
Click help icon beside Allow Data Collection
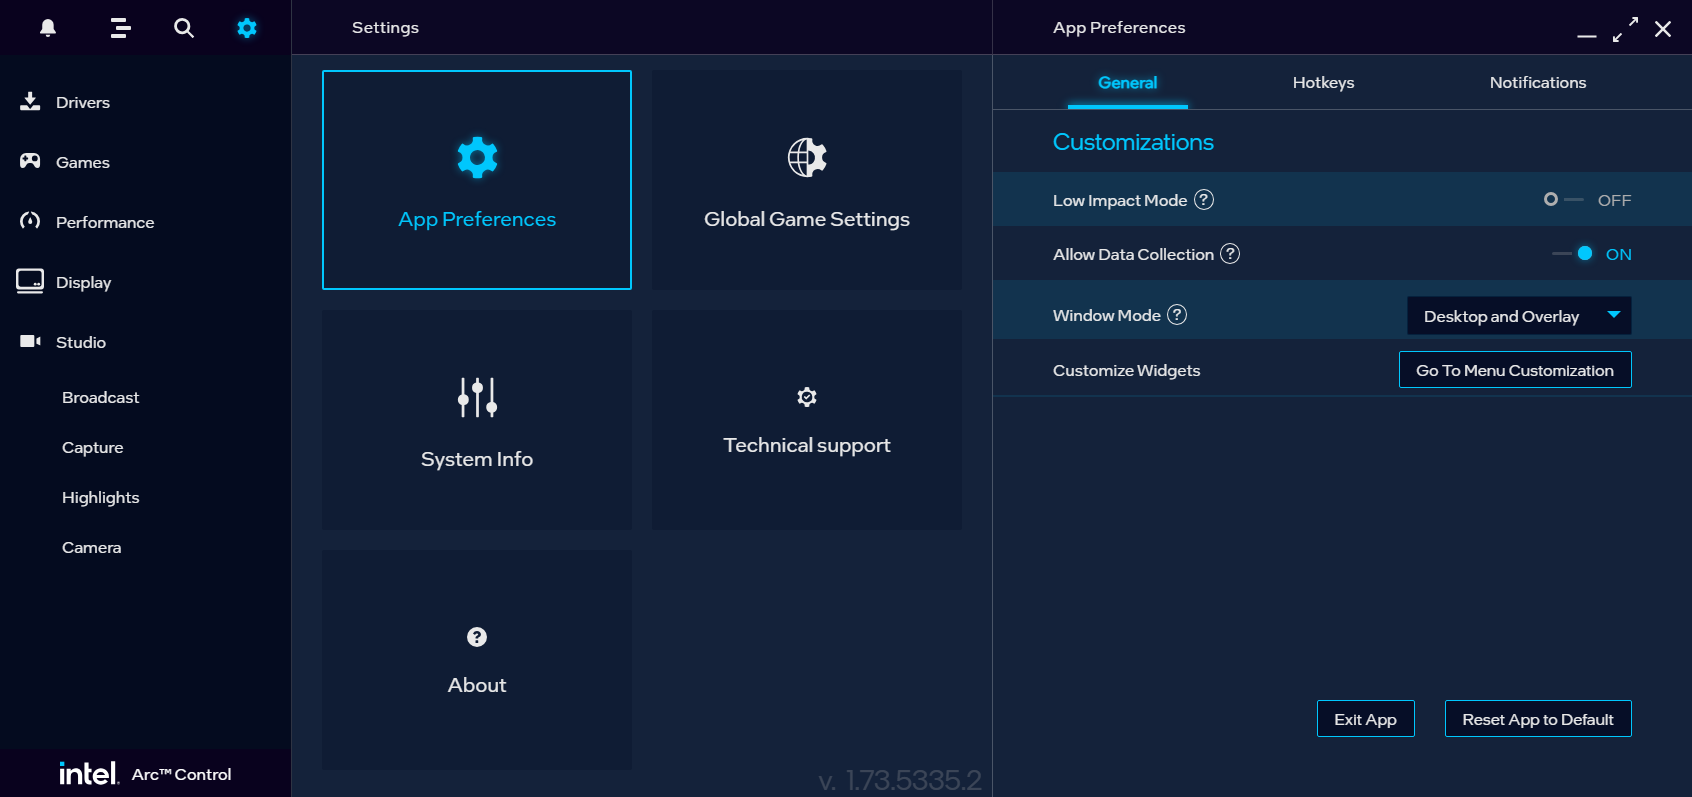(x=1230, y=254)
